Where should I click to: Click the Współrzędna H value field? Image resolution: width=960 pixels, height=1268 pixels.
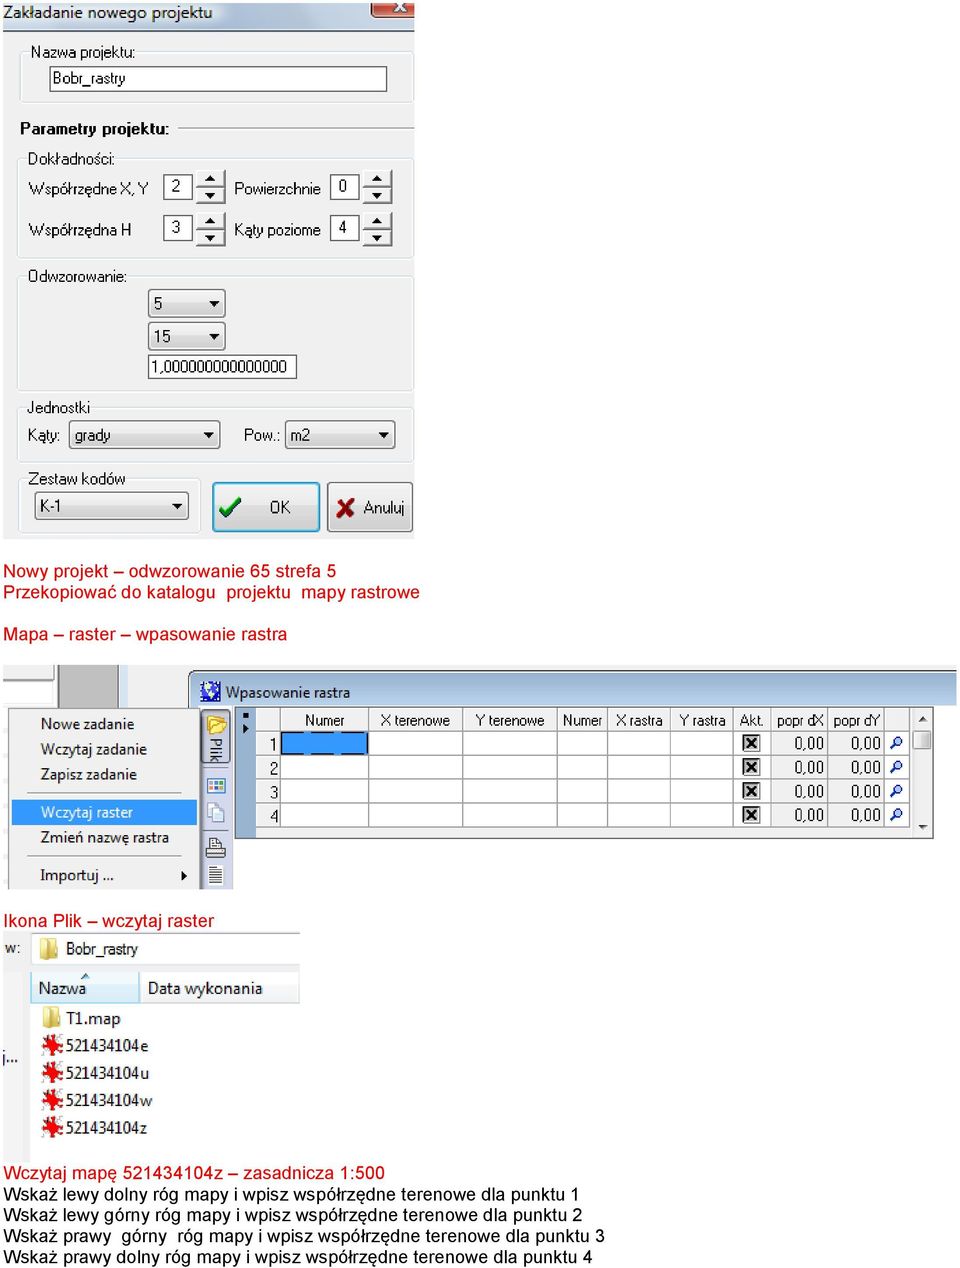coord(178,228)
